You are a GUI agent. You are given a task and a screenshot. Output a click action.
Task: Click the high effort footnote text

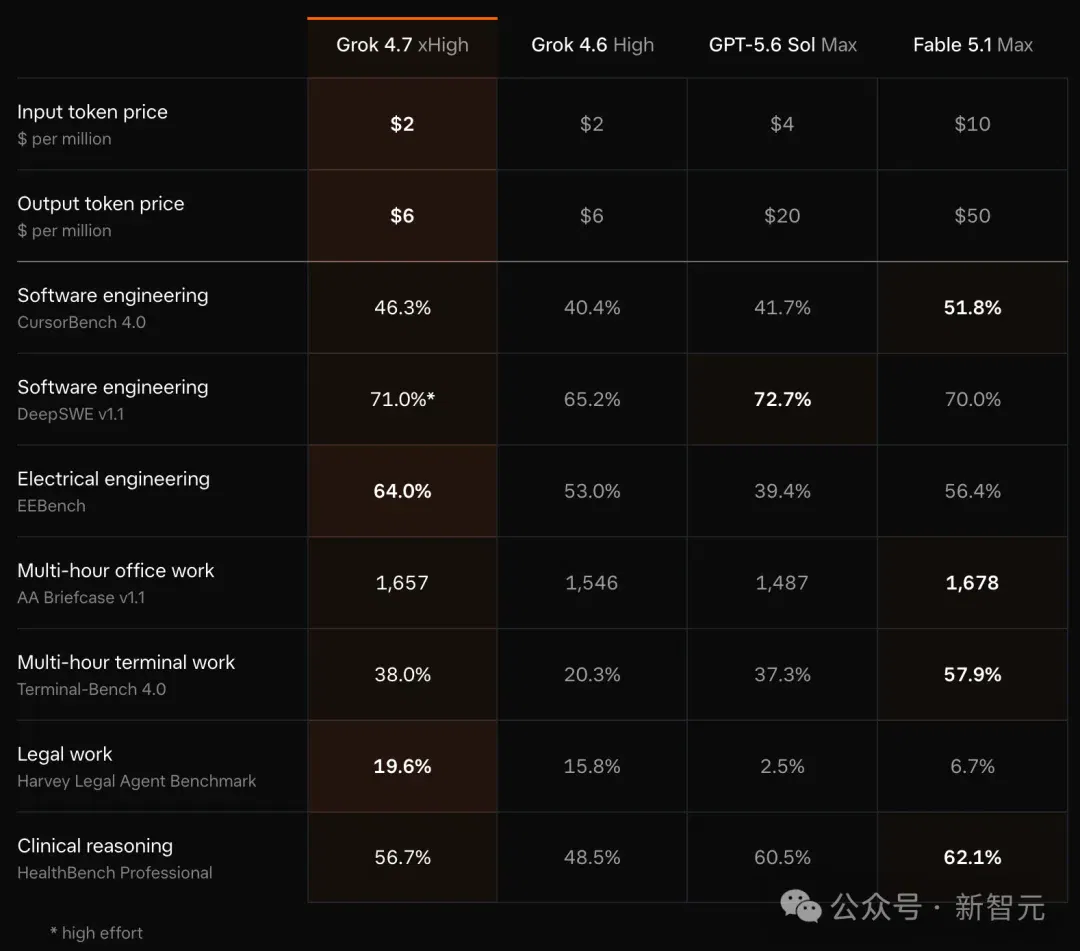click(96, 932)
